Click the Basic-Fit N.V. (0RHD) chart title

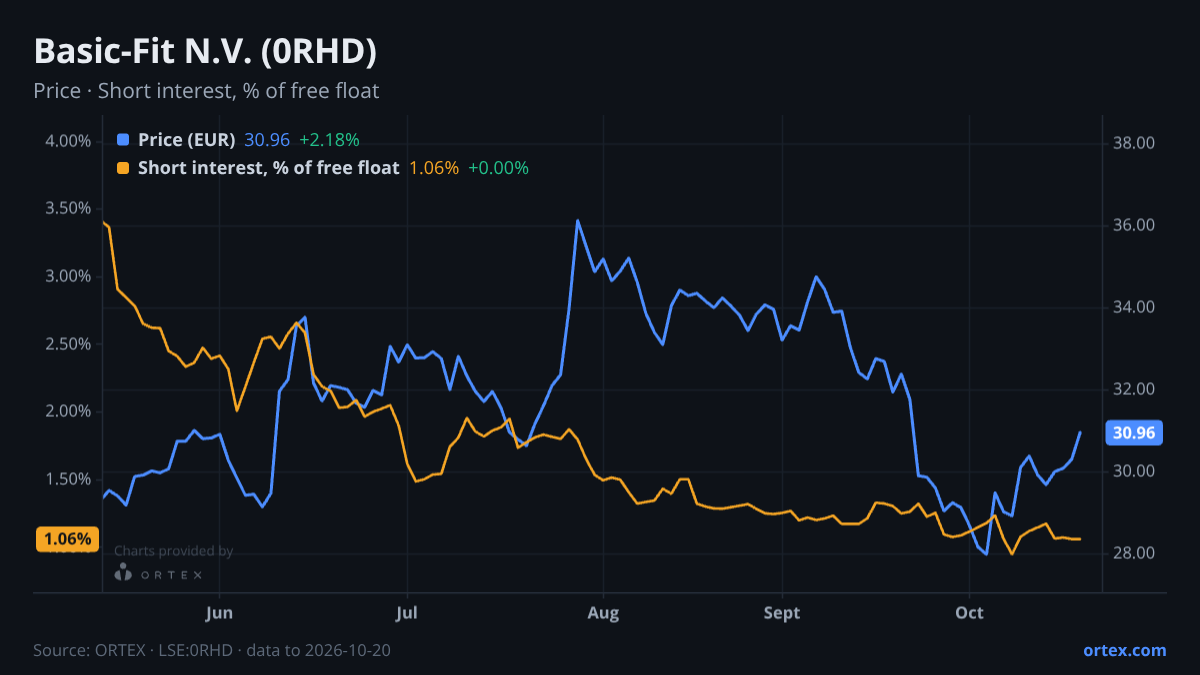point(205,52)
